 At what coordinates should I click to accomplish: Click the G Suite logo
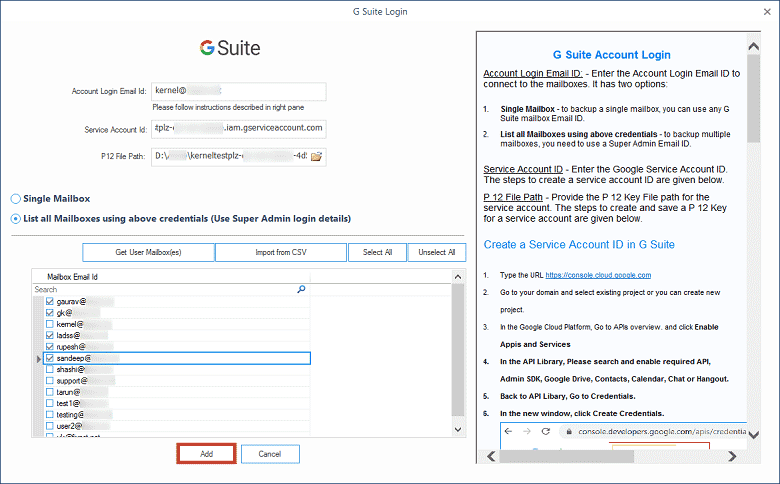pyautogui.click(x=230, y=48)
